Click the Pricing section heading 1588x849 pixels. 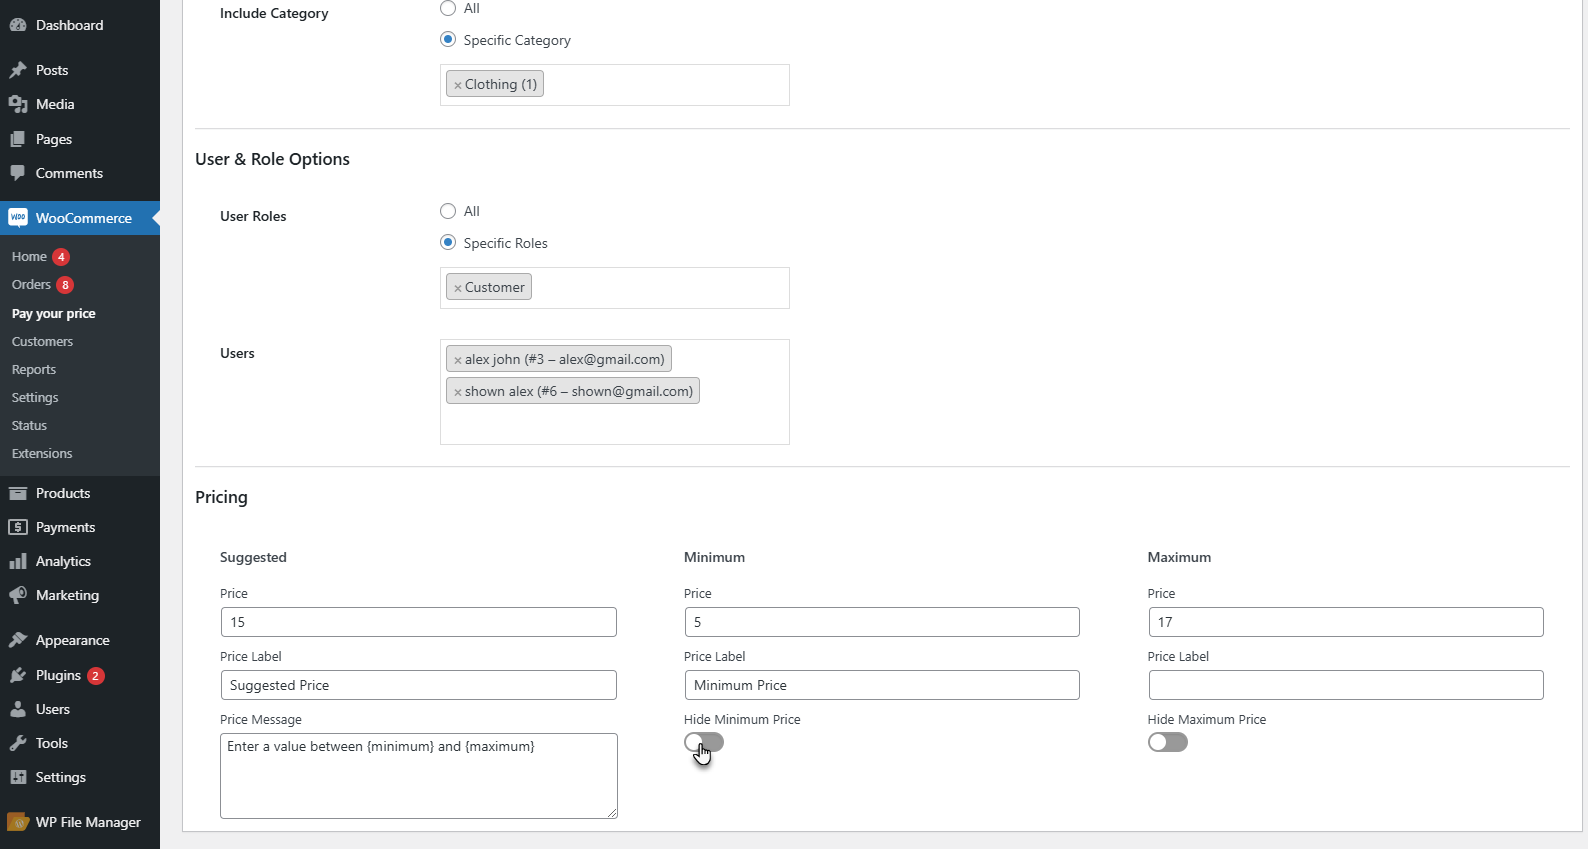221,497
